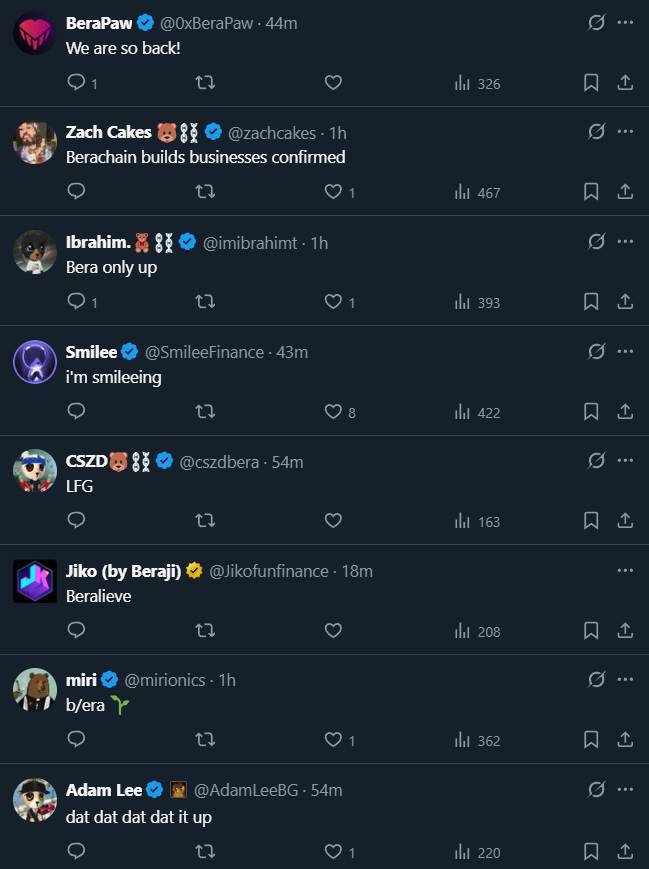Open the three-dot menu on Jiko's post
This screenshot has width=649, height=869.
625,570
